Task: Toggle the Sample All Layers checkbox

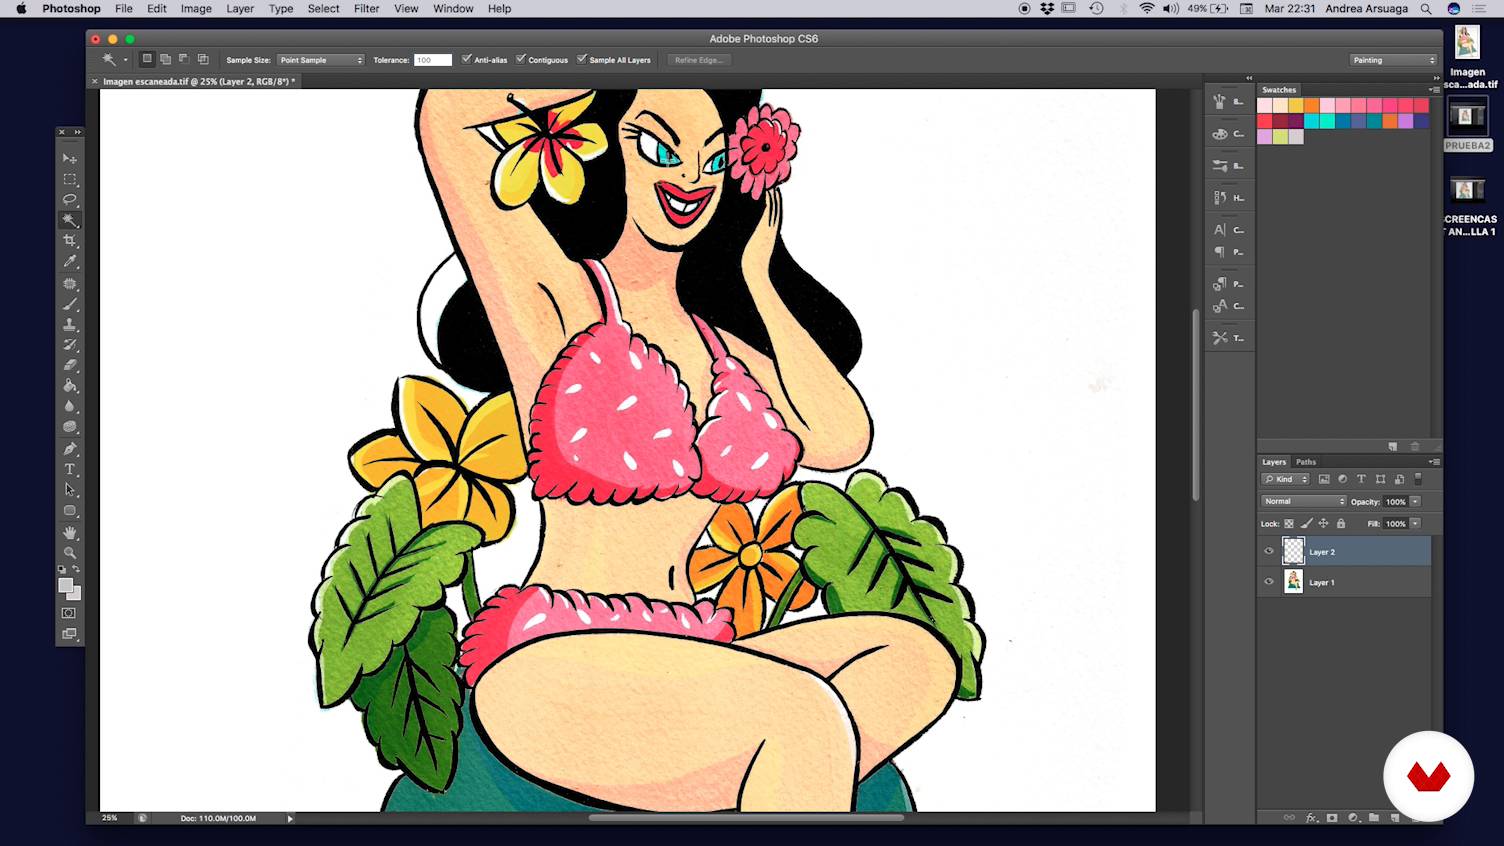Action: coord(581,59)
